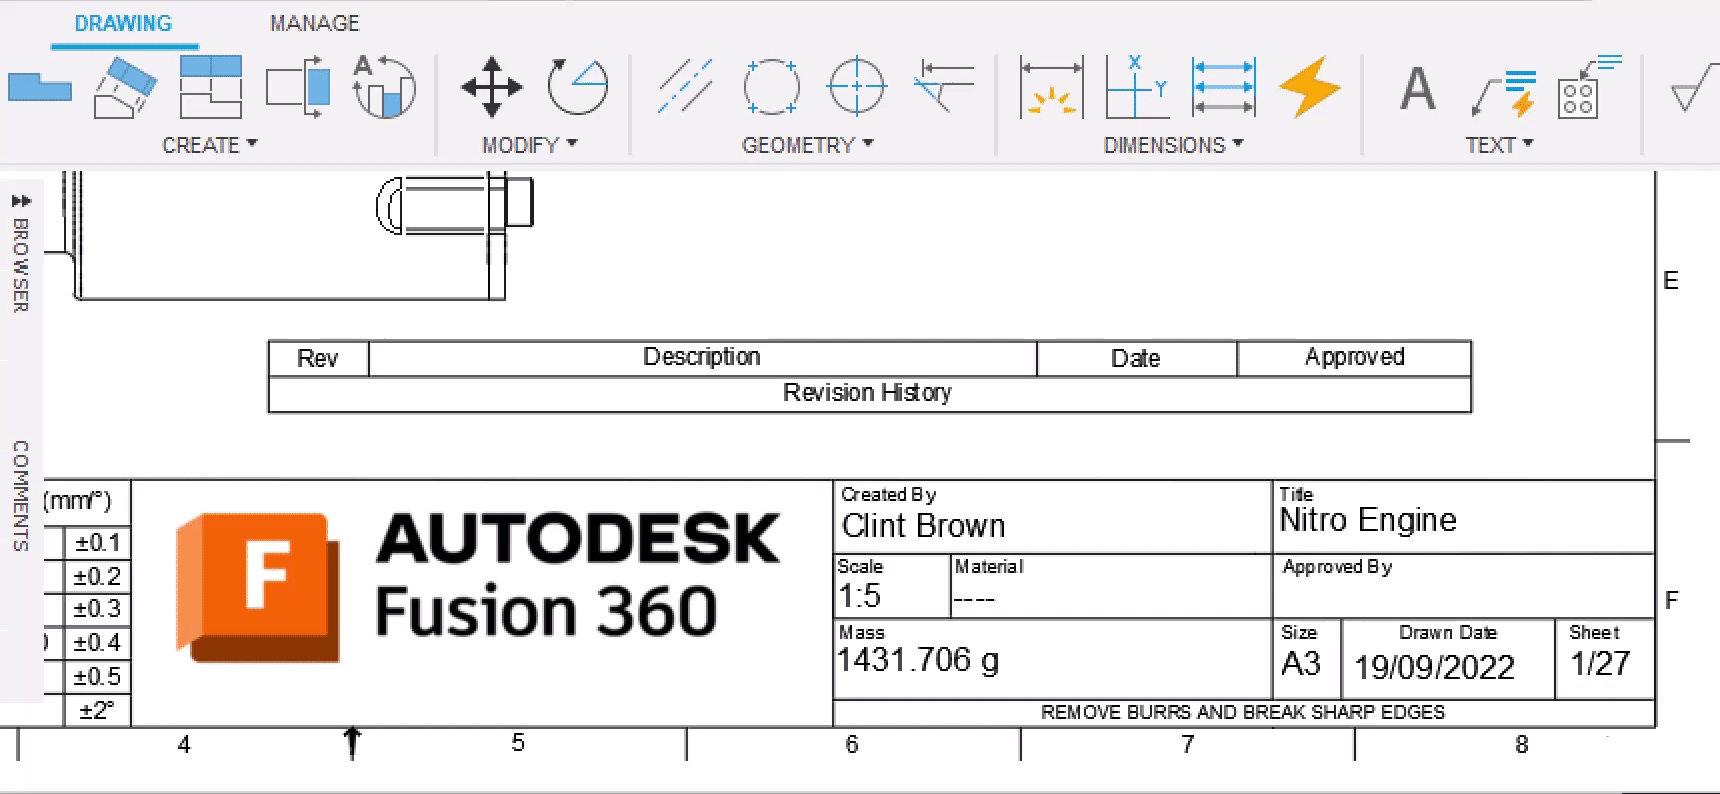The image size is (1720, 794).
Task: Click the sheet number 1/27
Action: (x=1600, y=663)
